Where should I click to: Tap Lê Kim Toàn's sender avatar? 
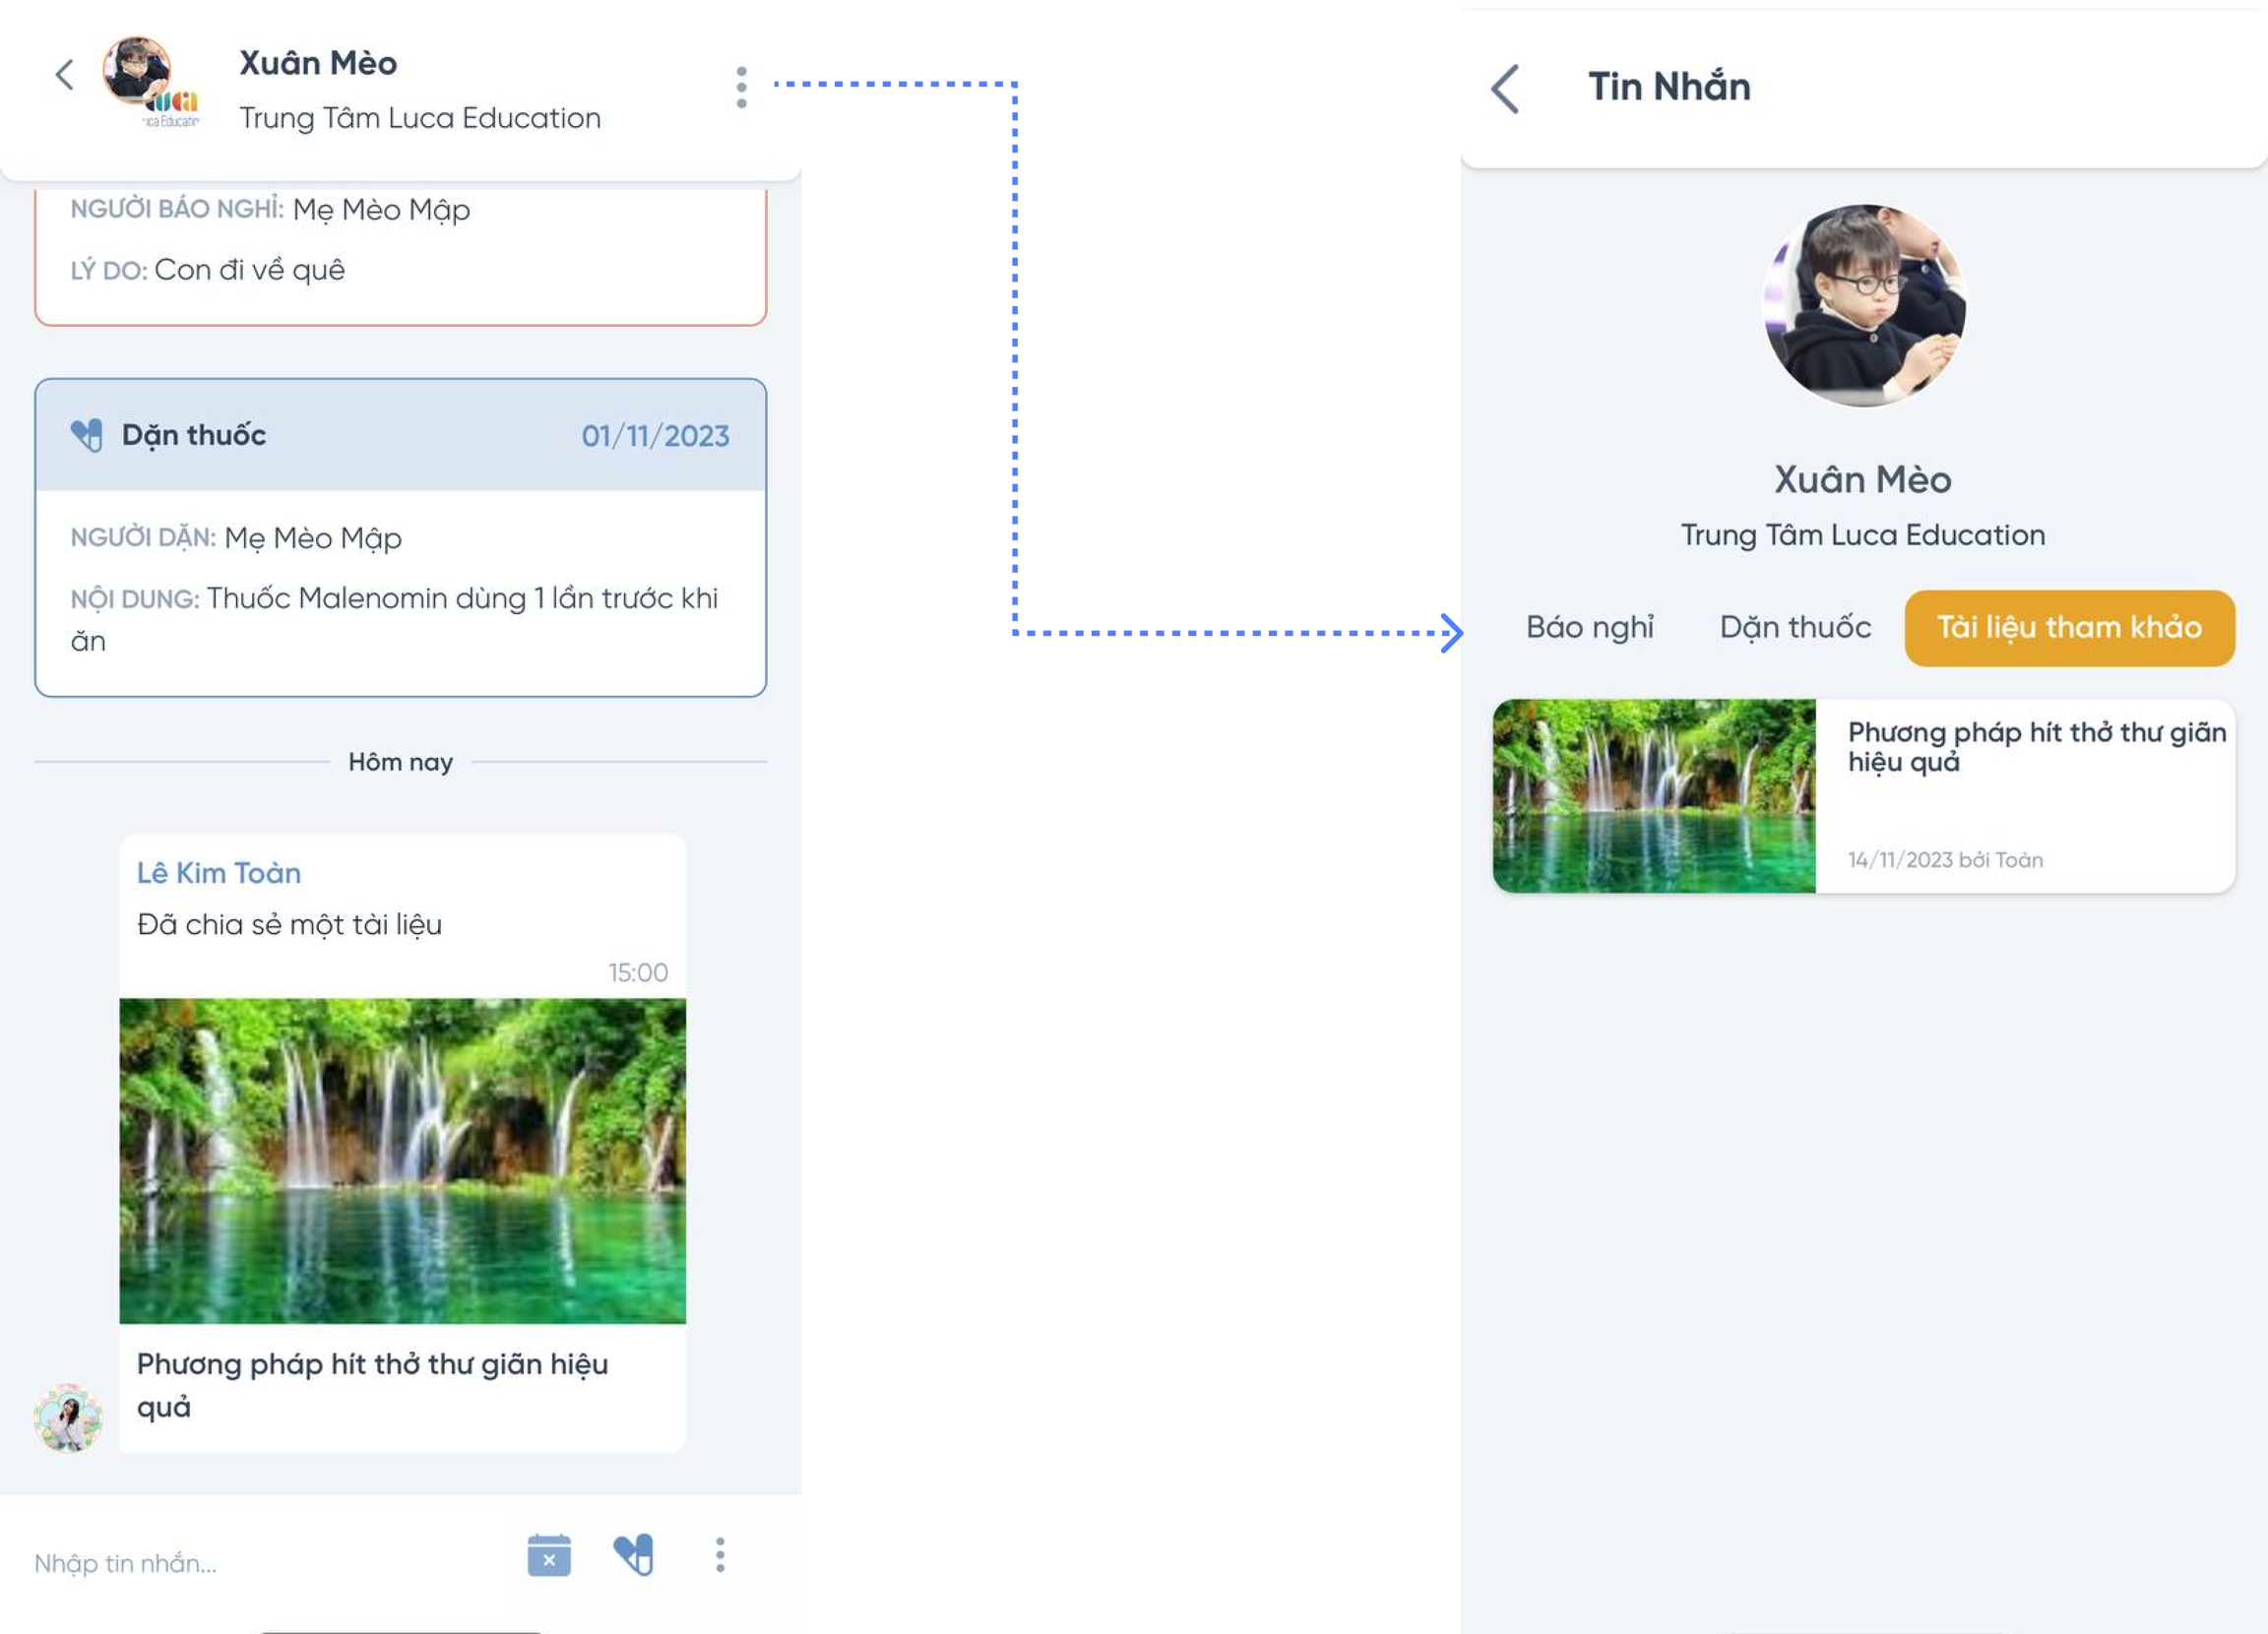(x=68, y=1417)
